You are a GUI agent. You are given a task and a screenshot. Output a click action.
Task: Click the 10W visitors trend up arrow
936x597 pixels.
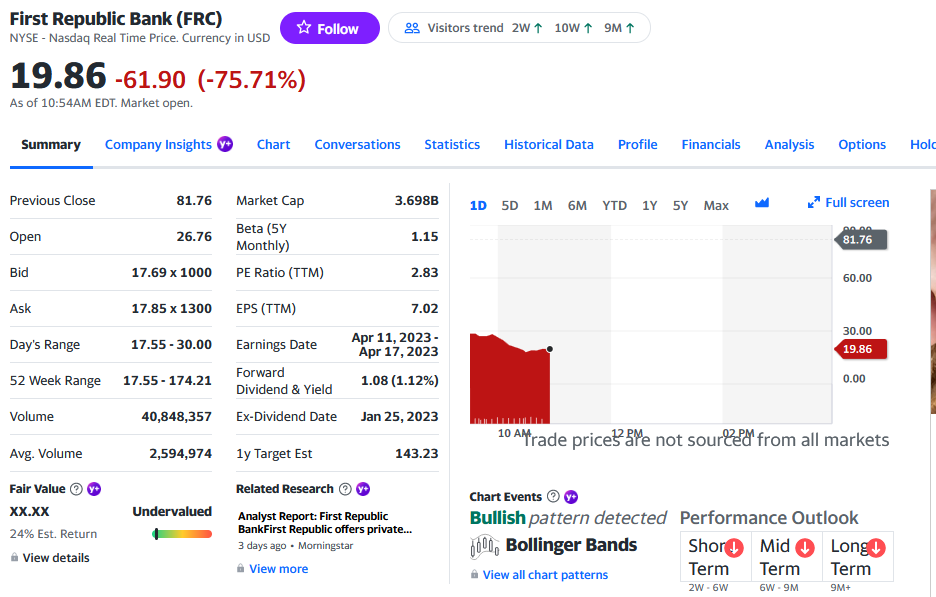pos(588,28)
